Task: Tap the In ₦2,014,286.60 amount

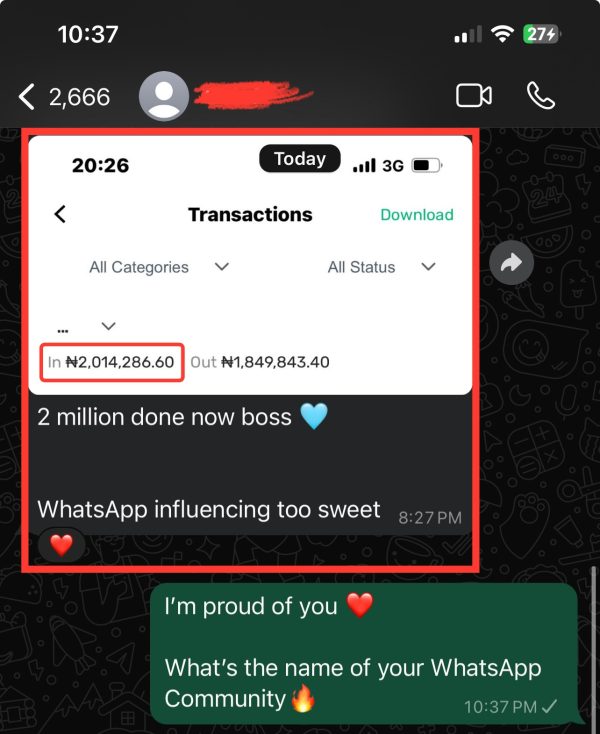Action: [111, 362]
